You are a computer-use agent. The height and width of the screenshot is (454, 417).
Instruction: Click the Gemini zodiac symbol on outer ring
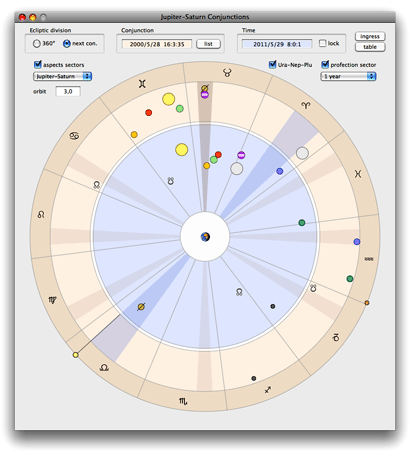pos(142,84)
